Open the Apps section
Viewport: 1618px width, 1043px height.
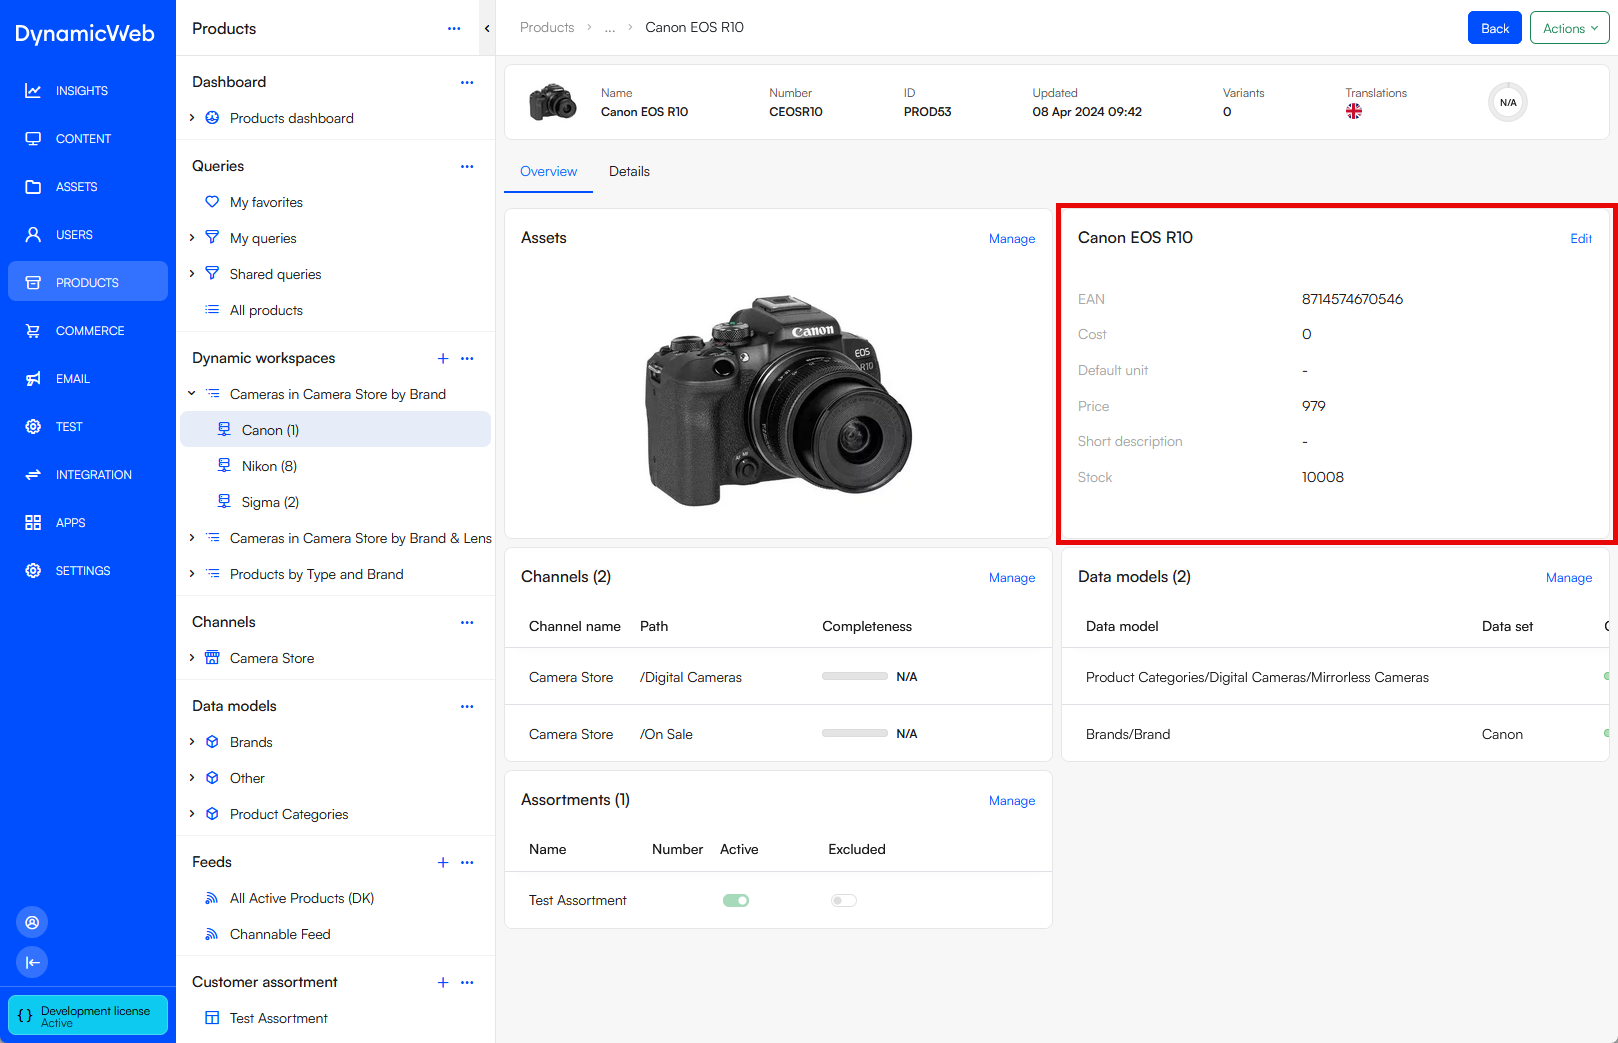[x=70, y=522]
